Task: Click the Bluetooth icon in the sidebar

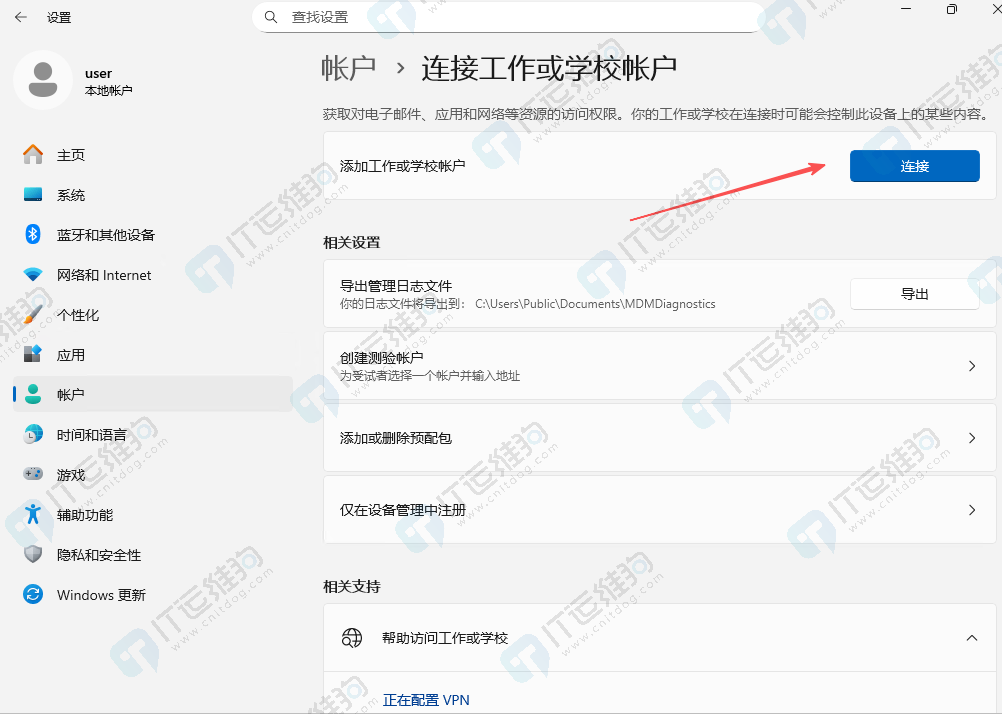Action: (33, 234)
